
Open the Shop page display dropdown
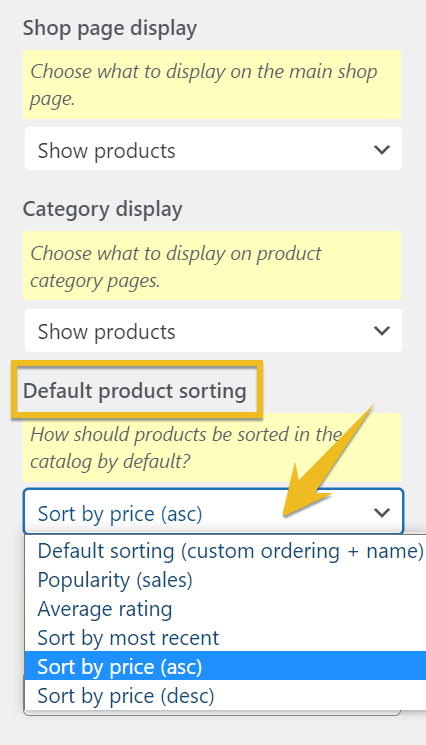click(x=213, y=149)
